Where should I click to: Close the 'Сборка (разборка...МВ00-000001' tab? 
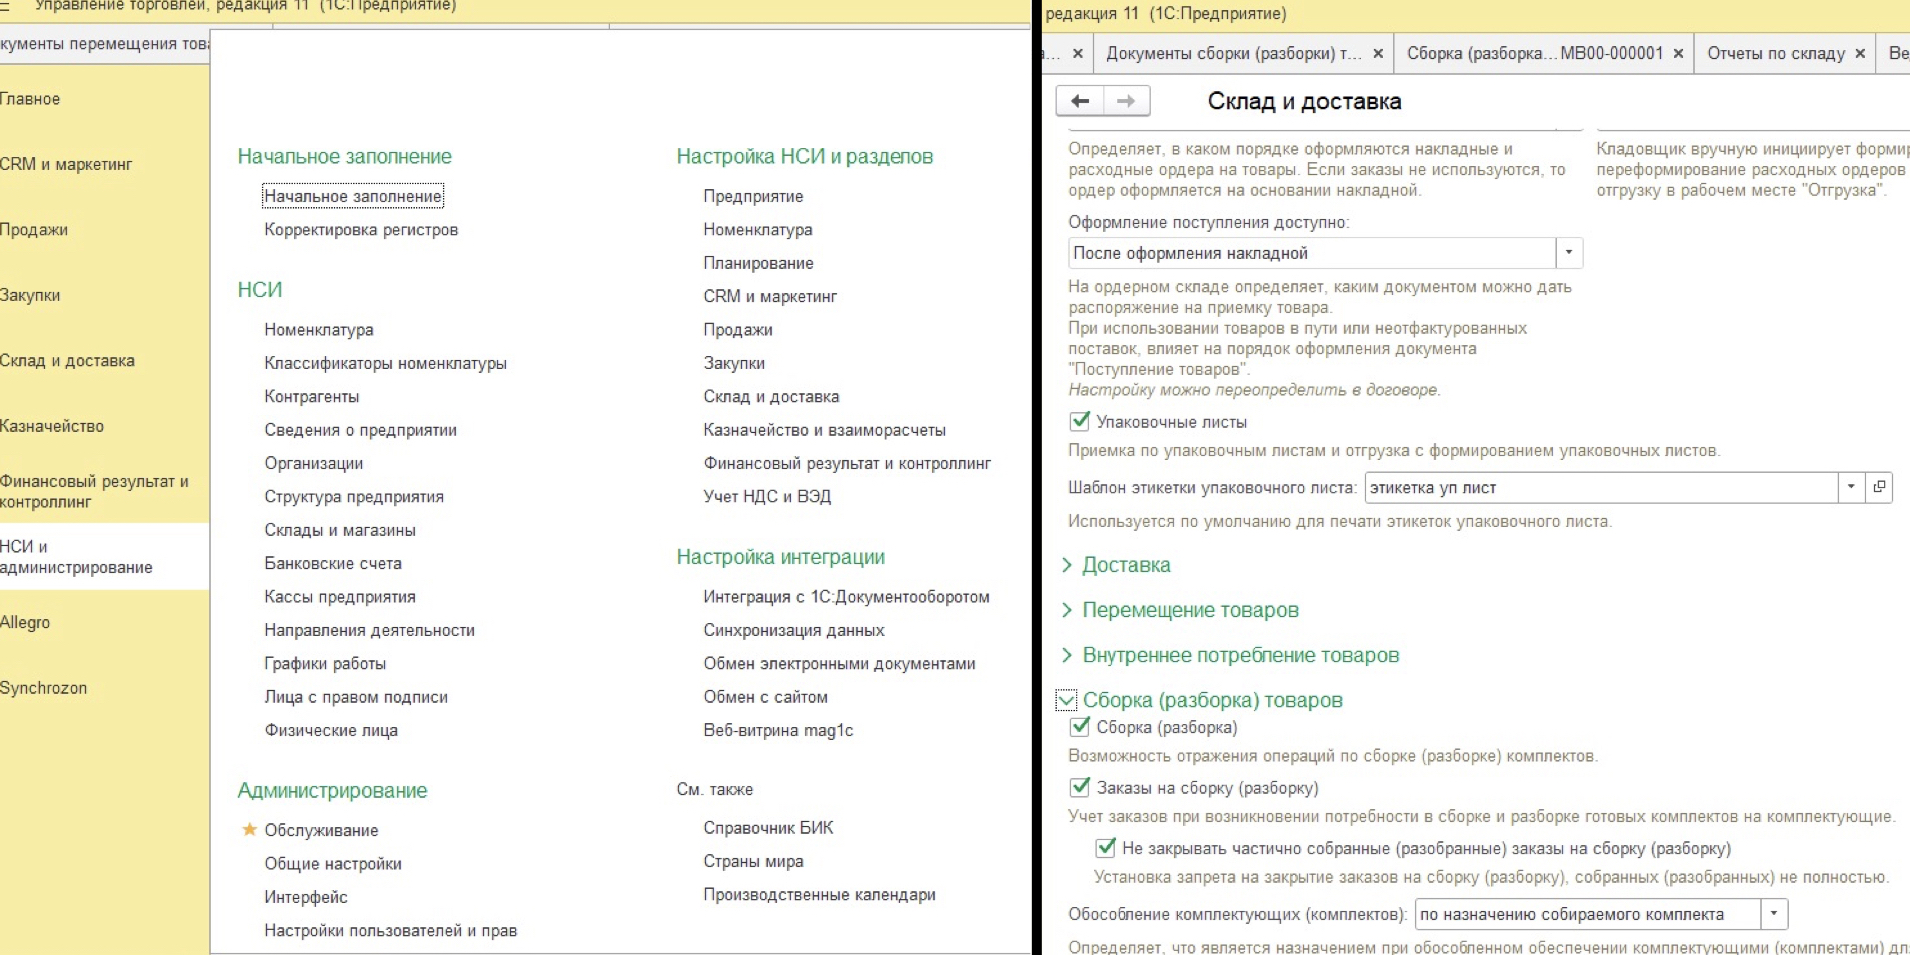(1678, 54)
